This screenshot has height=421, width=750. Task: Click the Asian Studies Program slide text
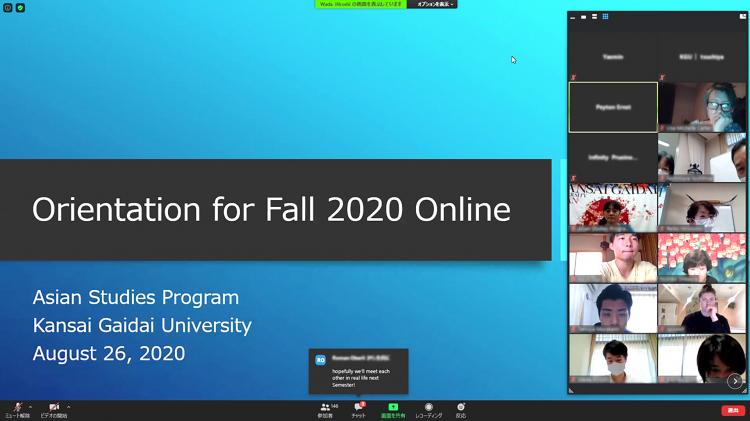point(136,298)
